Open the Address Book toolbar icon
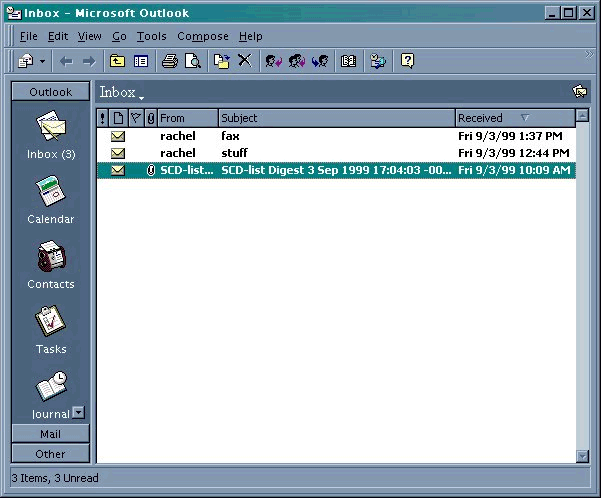601x498 pixels. [x=348, y=61]
